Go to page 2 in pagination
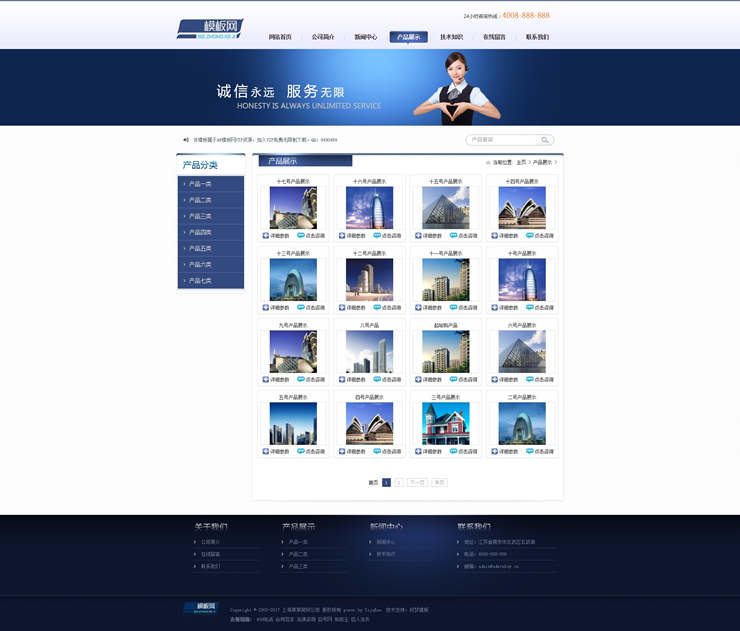Image resolution: width=740 pixels, height=631 pixels. pos(399,482)
